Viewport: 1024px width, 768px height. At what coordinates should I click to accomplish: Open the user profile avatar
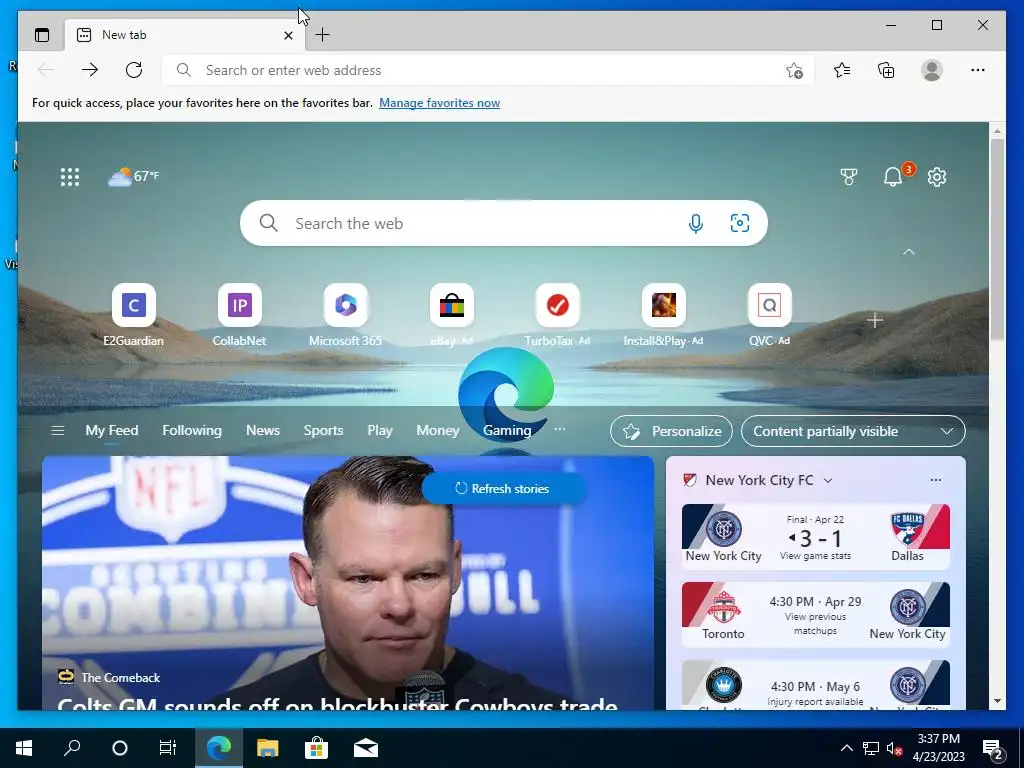(x=932, y=70)
